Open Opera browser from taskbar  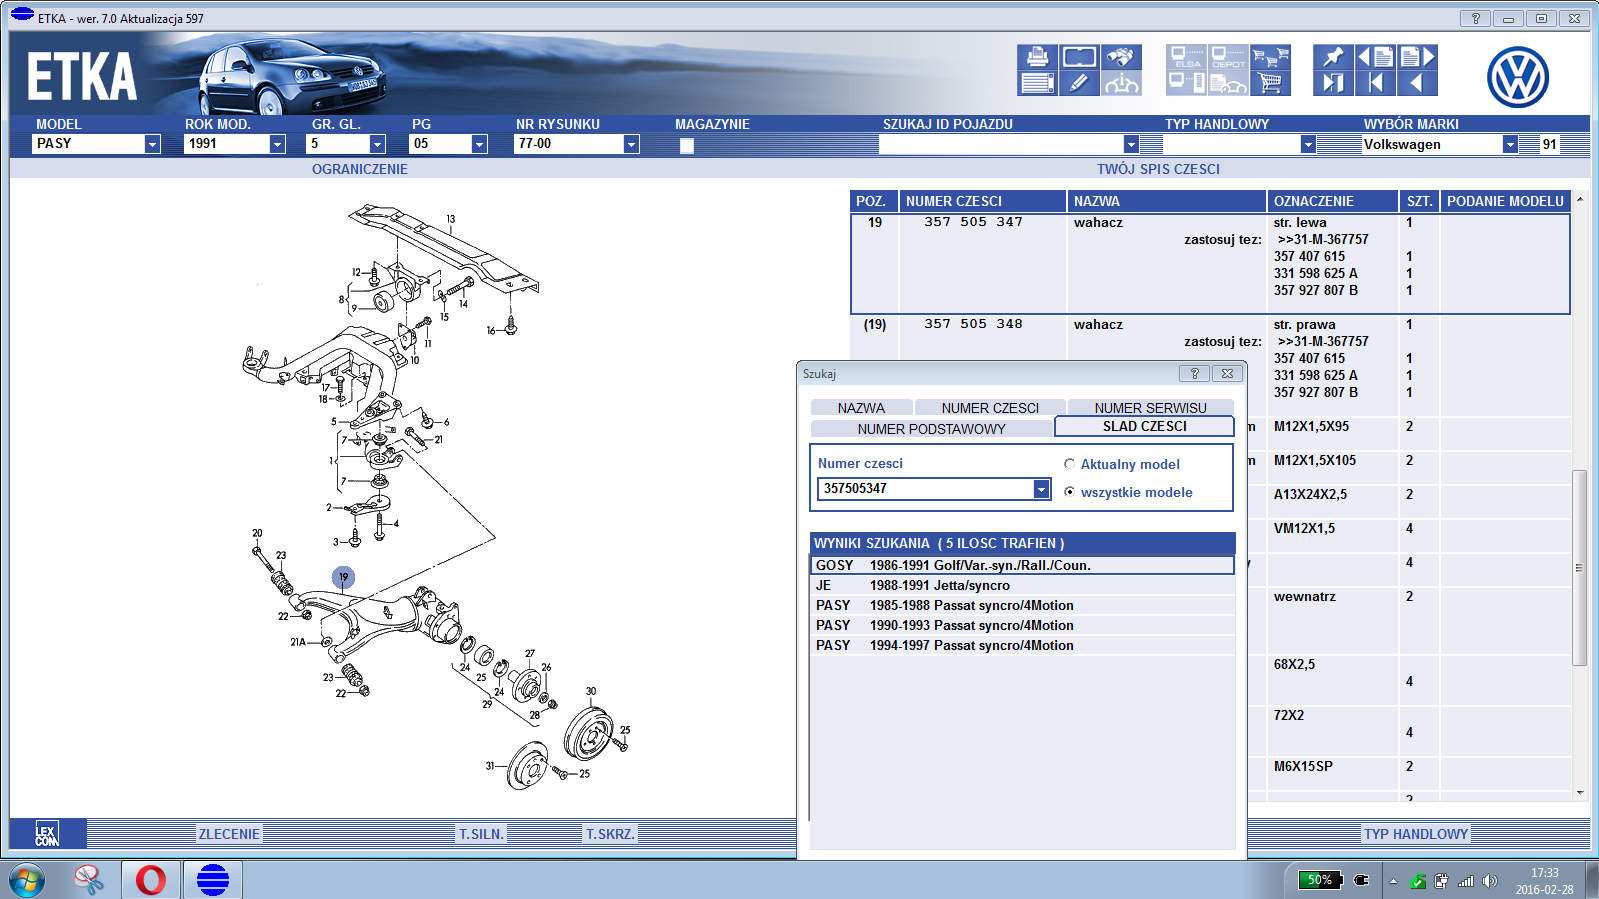(151, 880)
